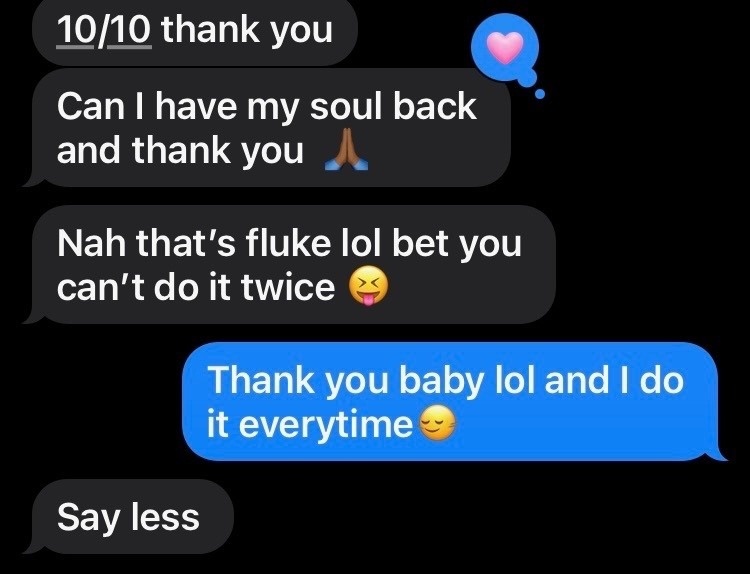Tap 'and thank you' text line
Viewport: 750px width, 574px height.
[180, 150]
